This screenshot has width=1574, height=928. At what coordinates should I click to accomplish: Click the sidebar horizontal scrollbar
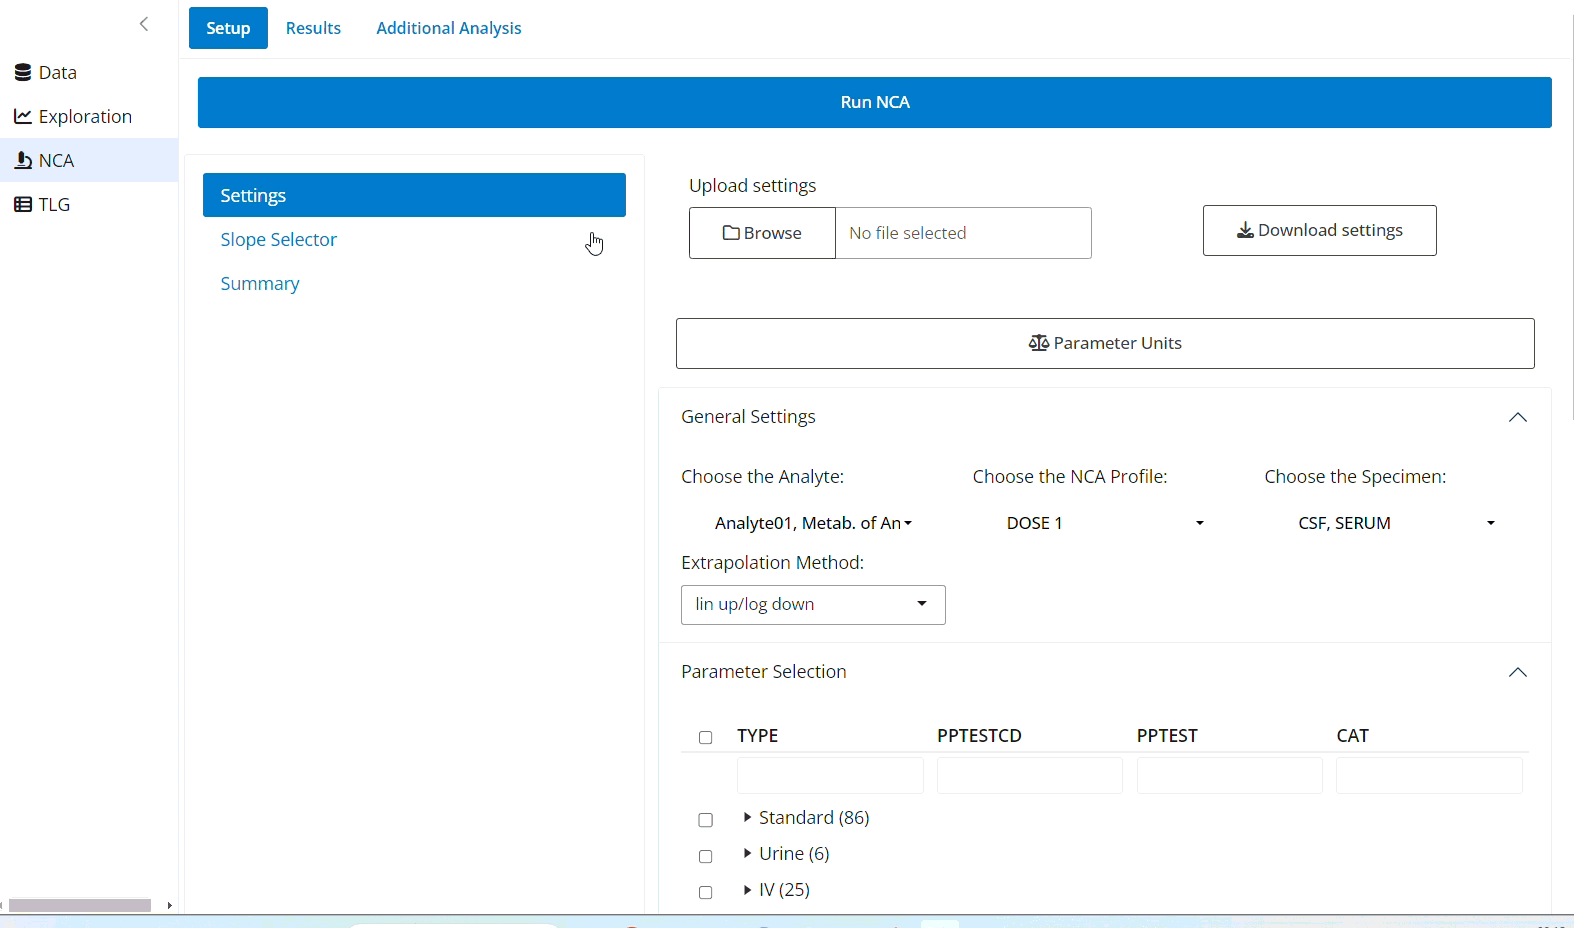point(80,905)
